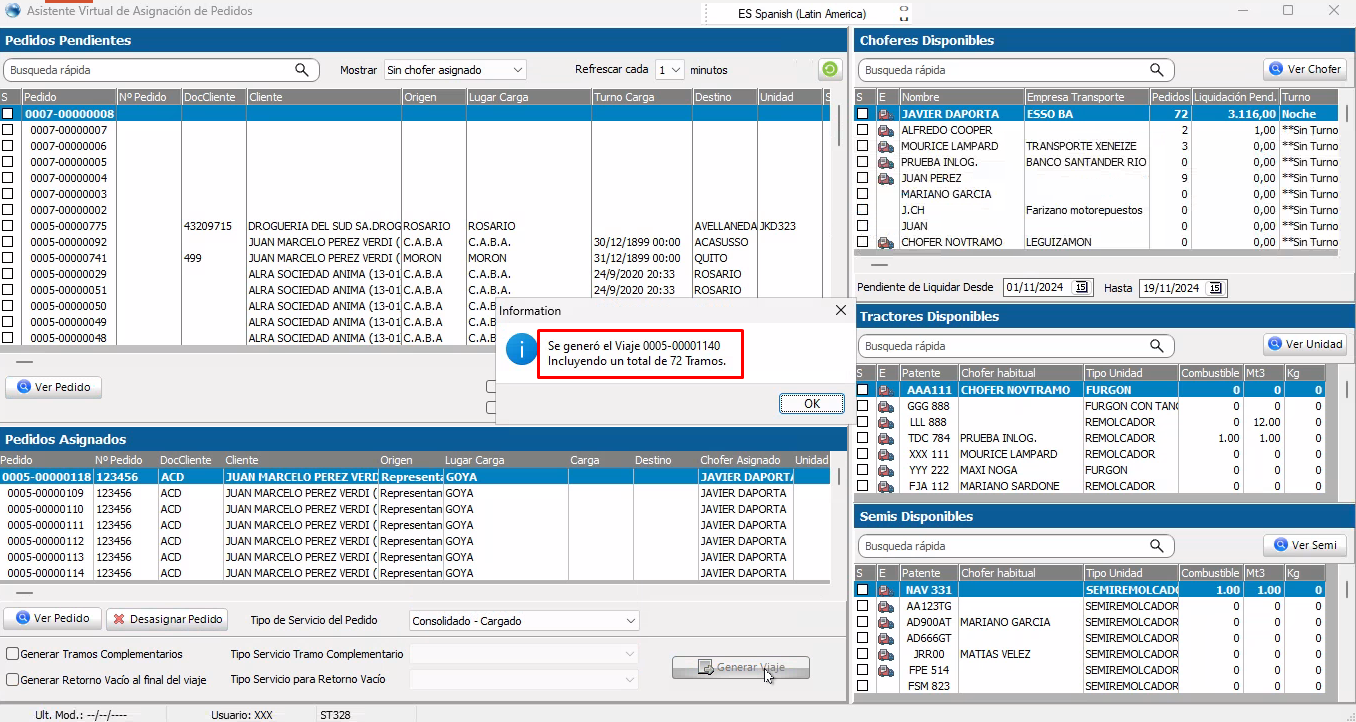Check the box for pedido 0005-00000092
This screenshot has width=1356, height=722.
pyautogui.click(x=8, y=242)
